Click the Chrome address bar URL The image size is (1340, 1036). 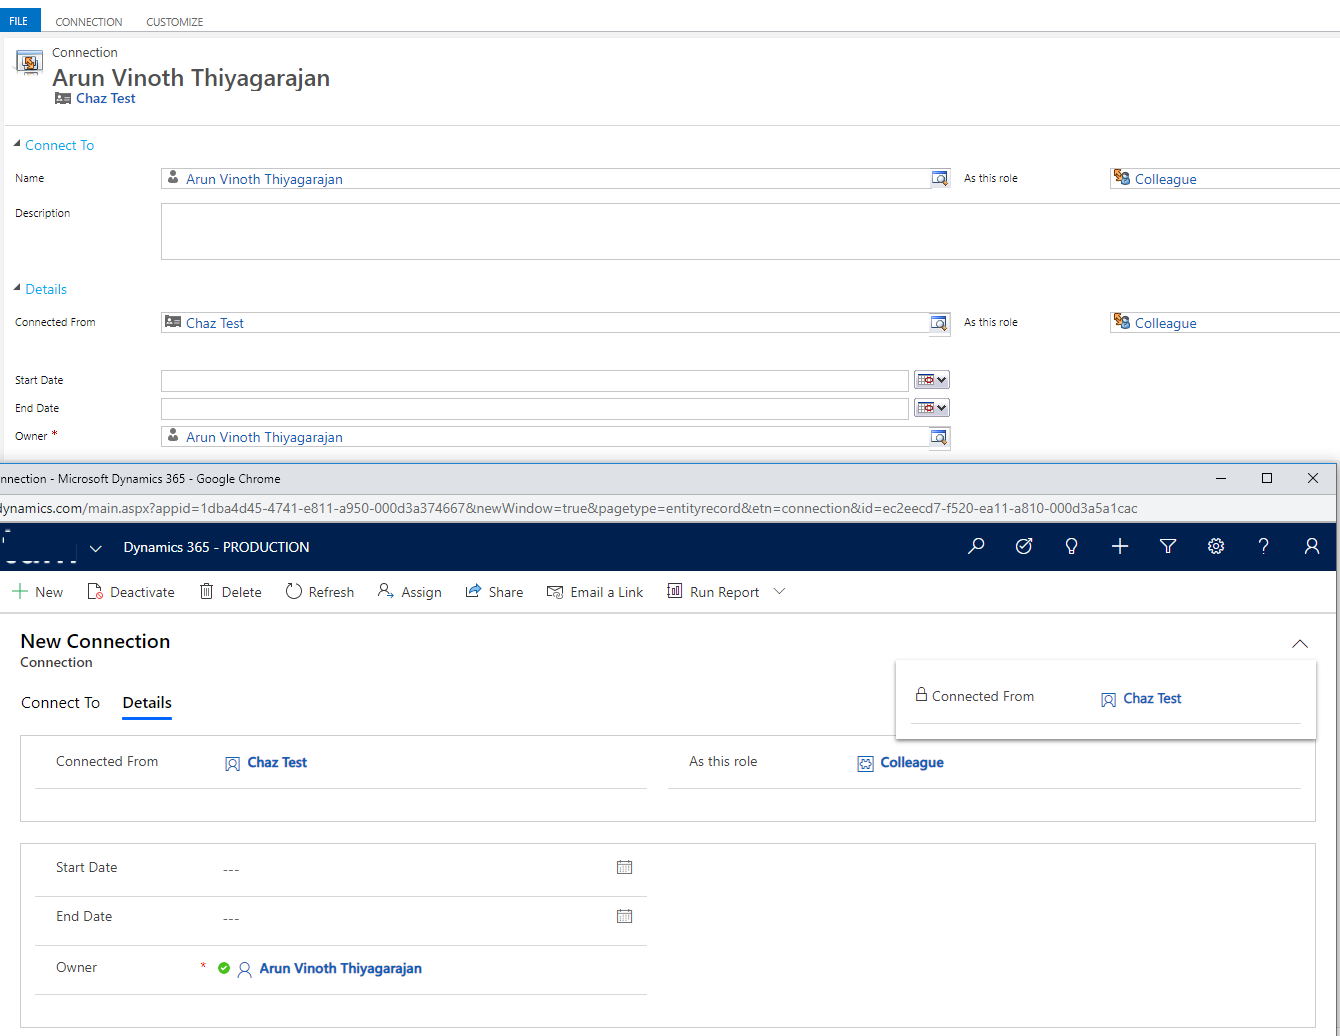coord(569,508)
